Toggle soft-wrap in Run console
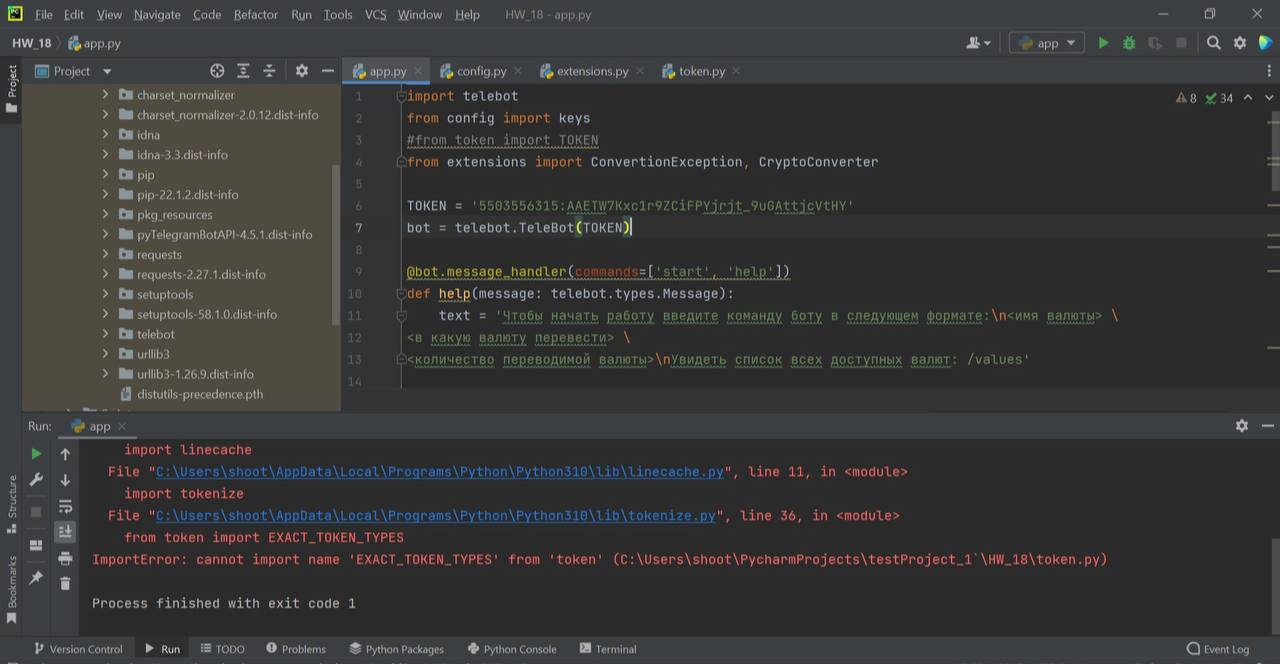1280x664 pixels. [x=65, y=506]
